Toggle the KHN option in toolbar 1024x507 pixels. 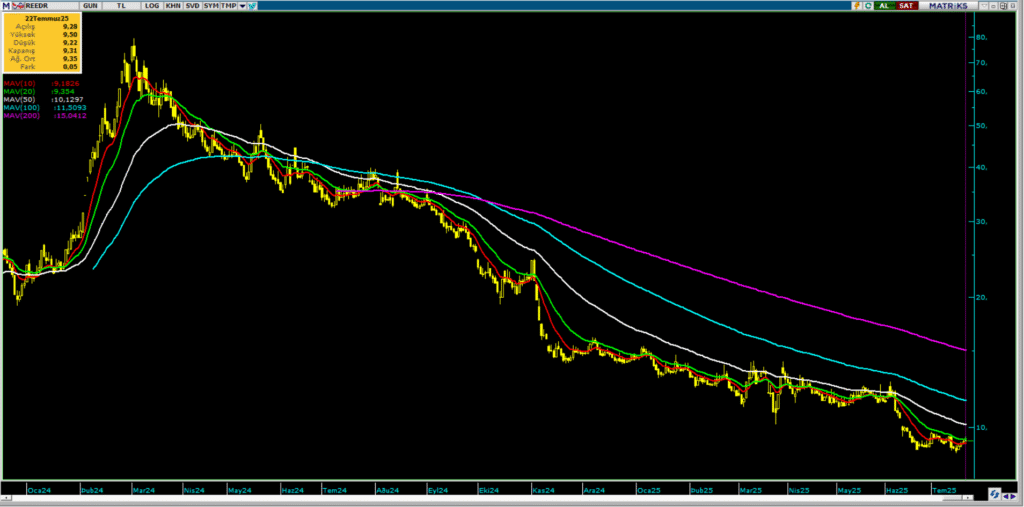pos(171,6)
